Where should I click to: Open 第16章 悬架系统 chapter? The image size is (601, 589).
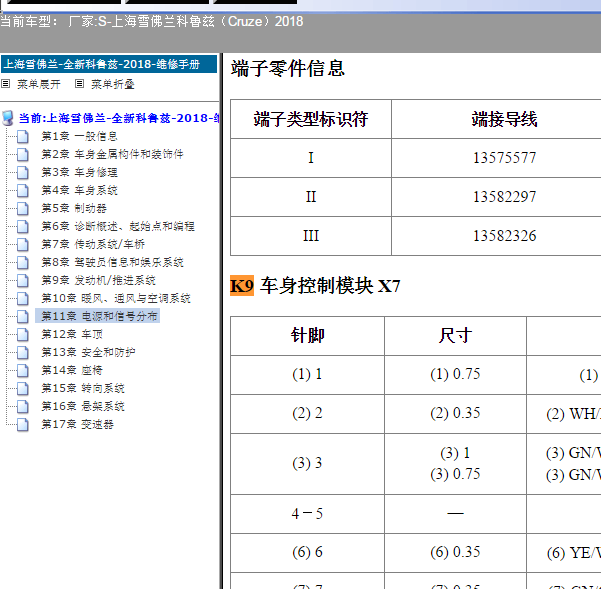point(83,407)
